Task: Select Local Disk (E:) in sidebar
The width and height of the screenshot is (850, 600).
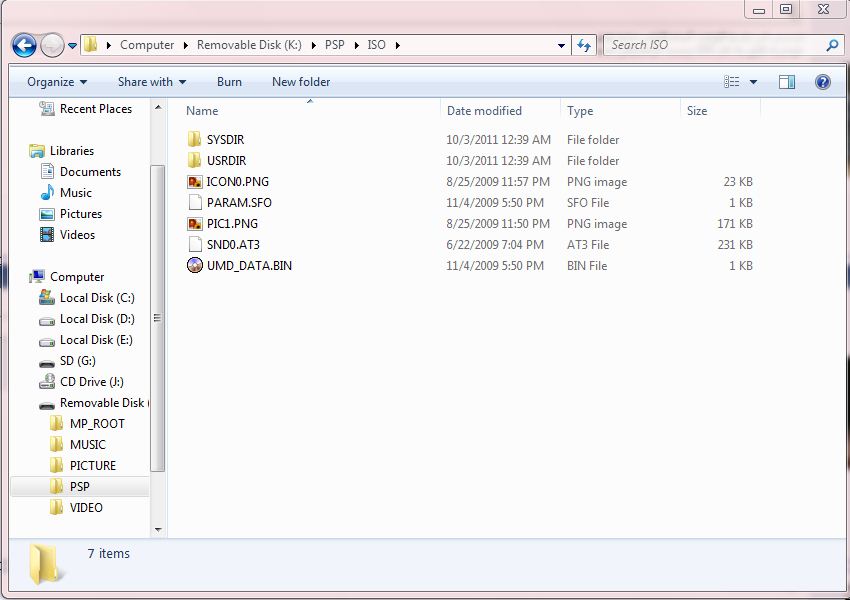Action: (x=86, y=340)
